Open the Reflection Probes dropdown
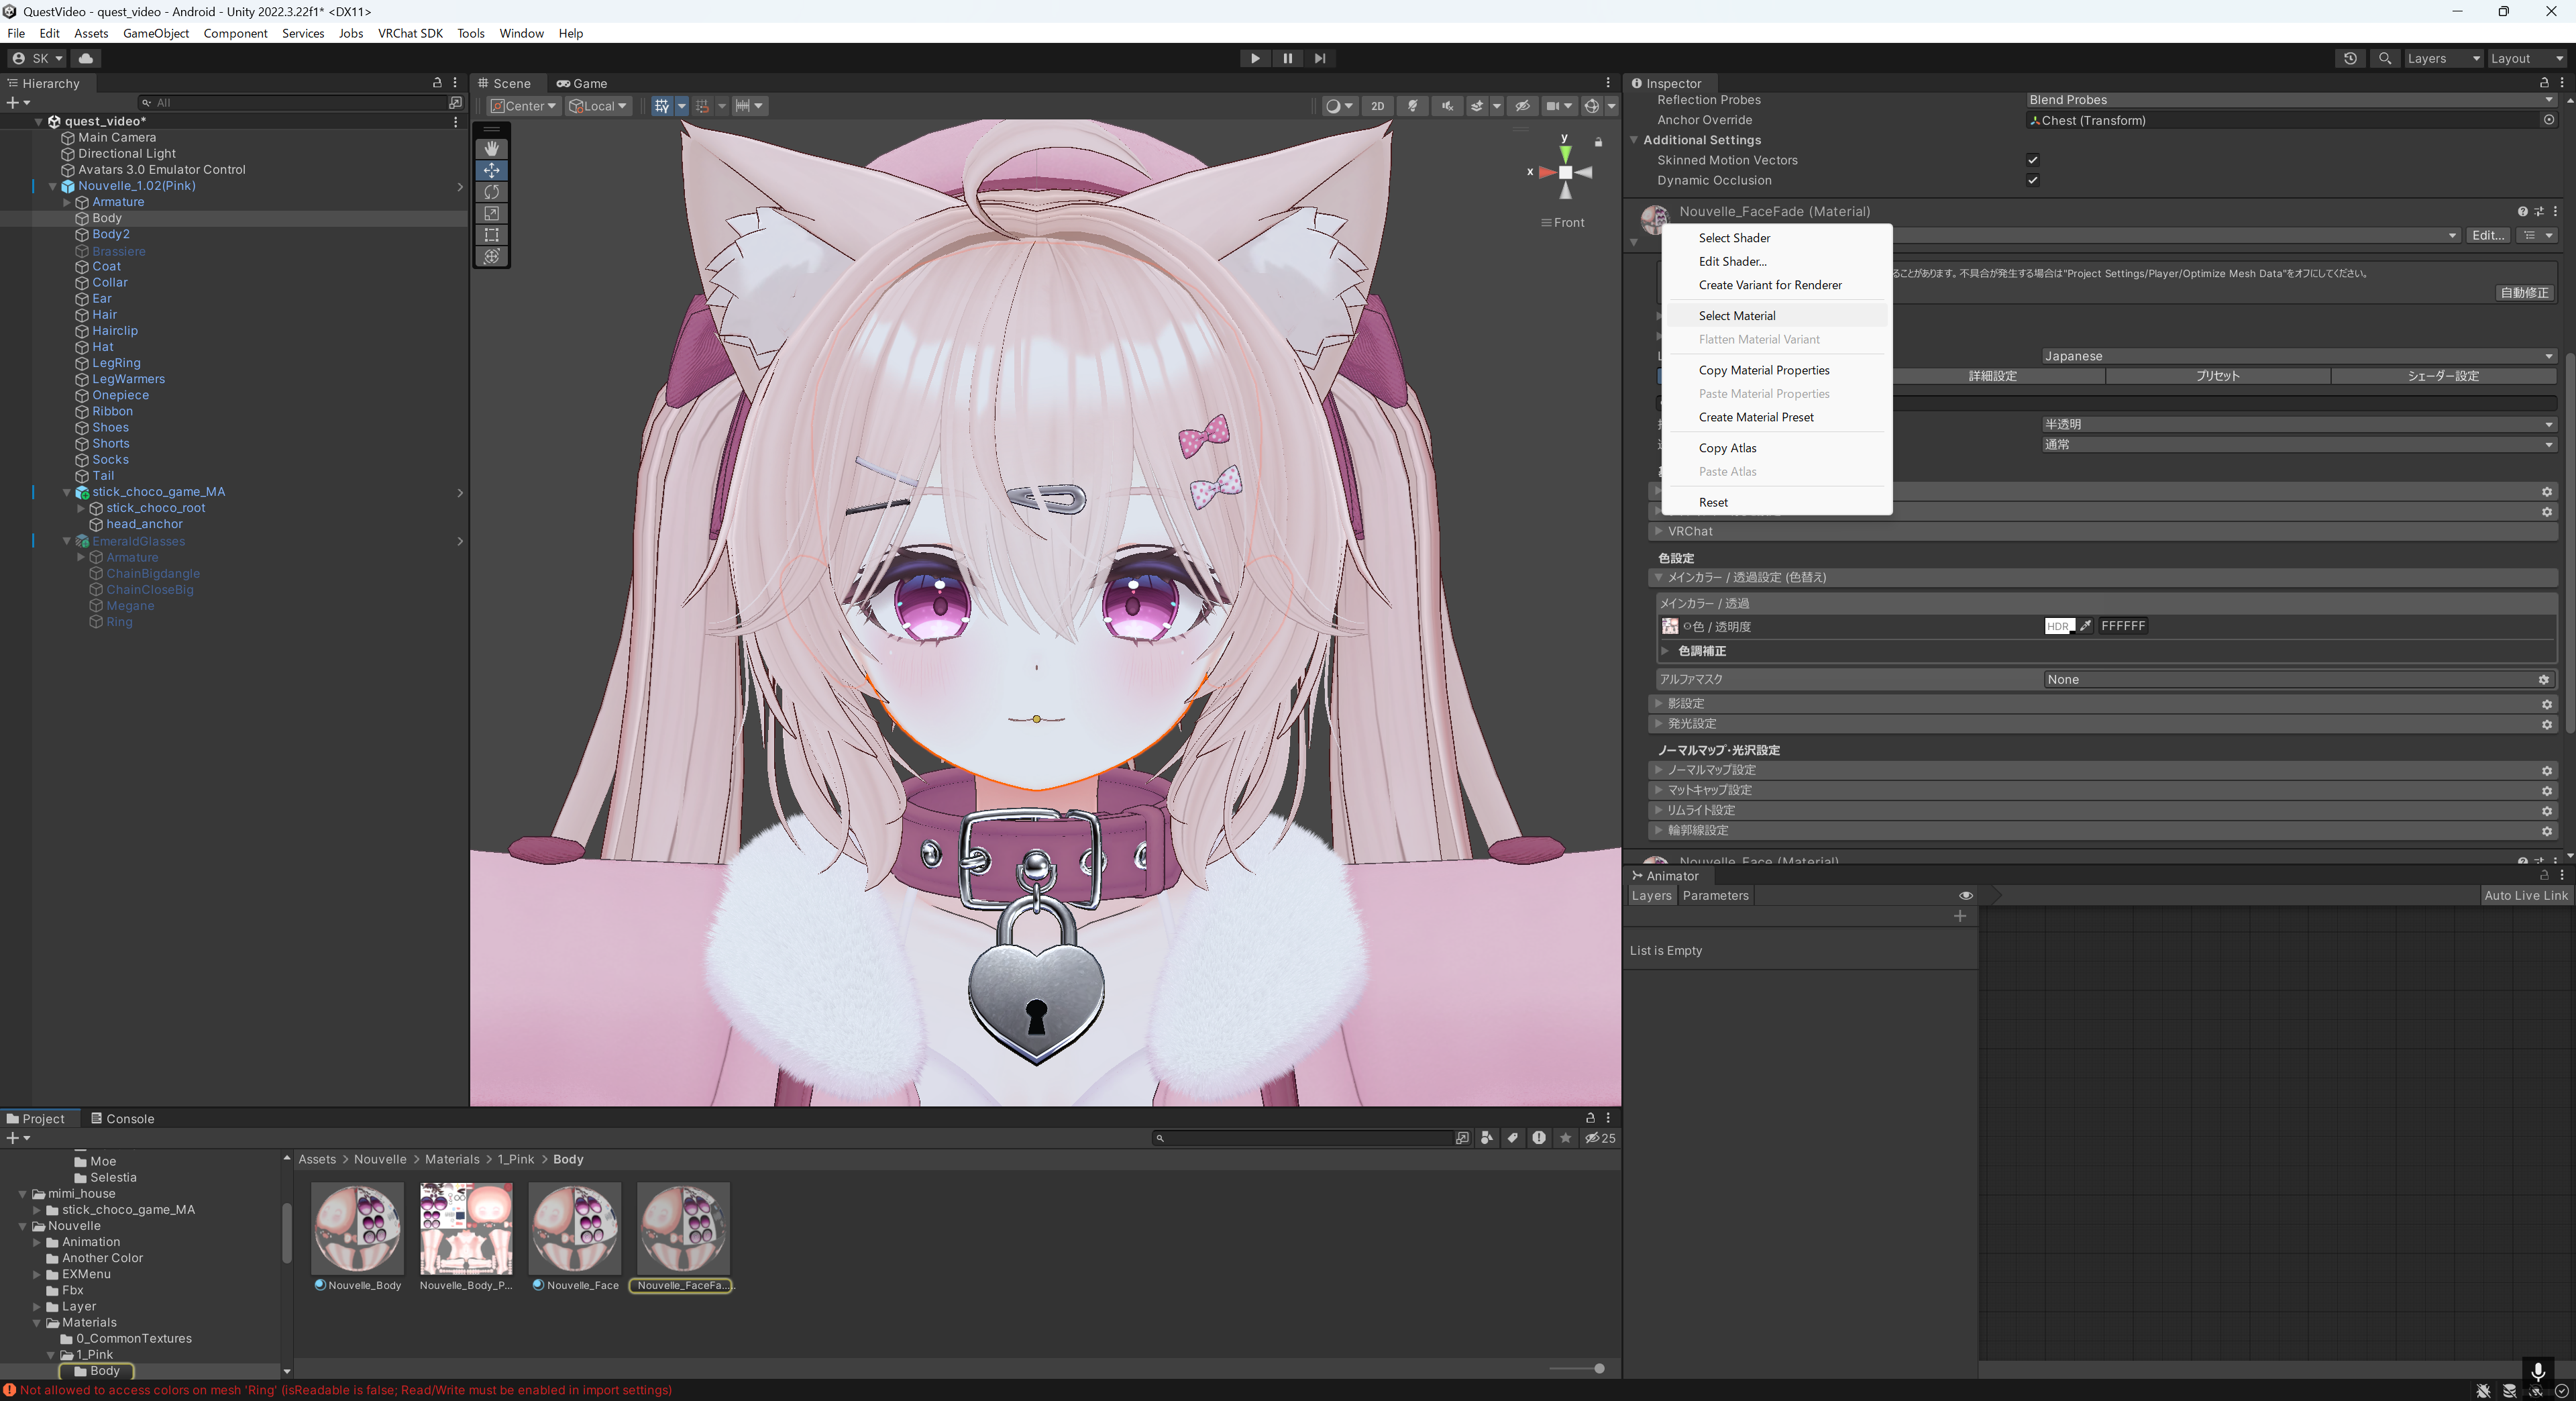 [x=2290, y=100]
